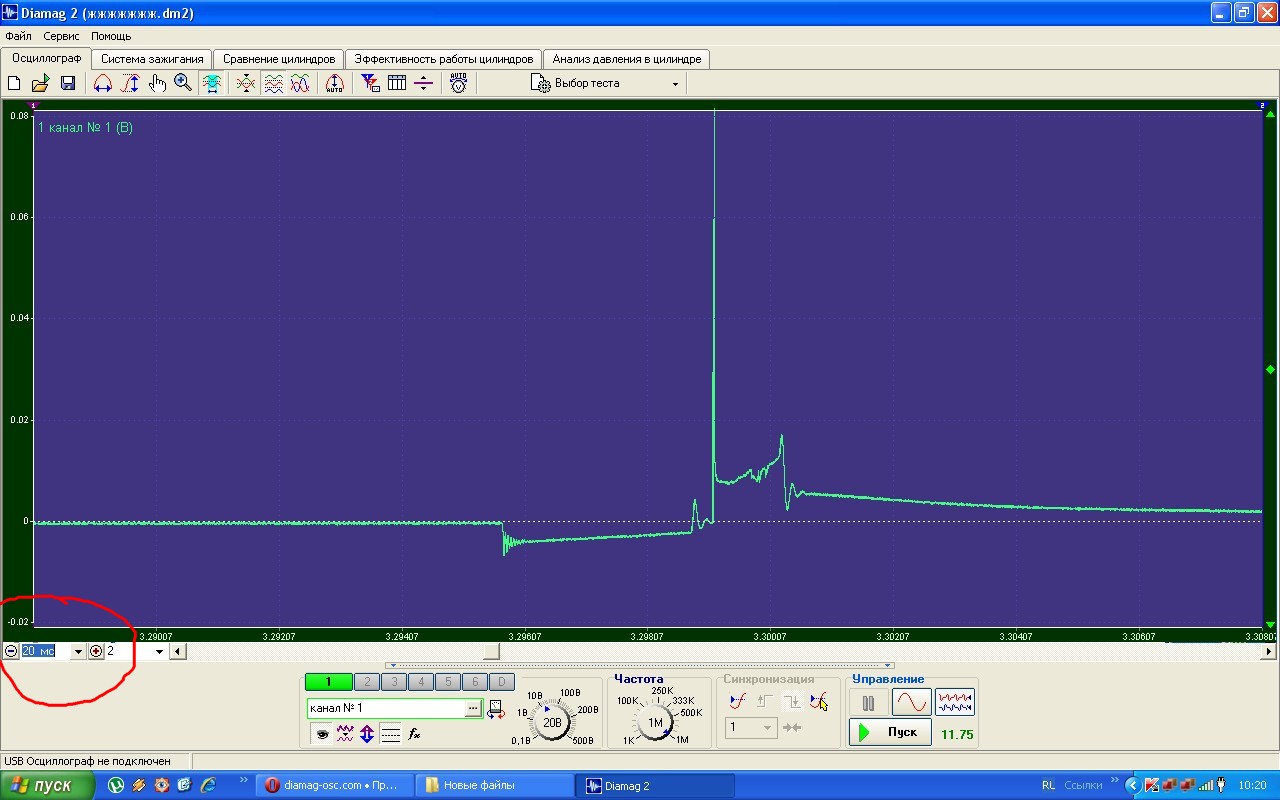Image resolution: width=1280 pixels, height=800 pixels.
Task: Toggle channel 2 button
Action: (x=367, y=682)
